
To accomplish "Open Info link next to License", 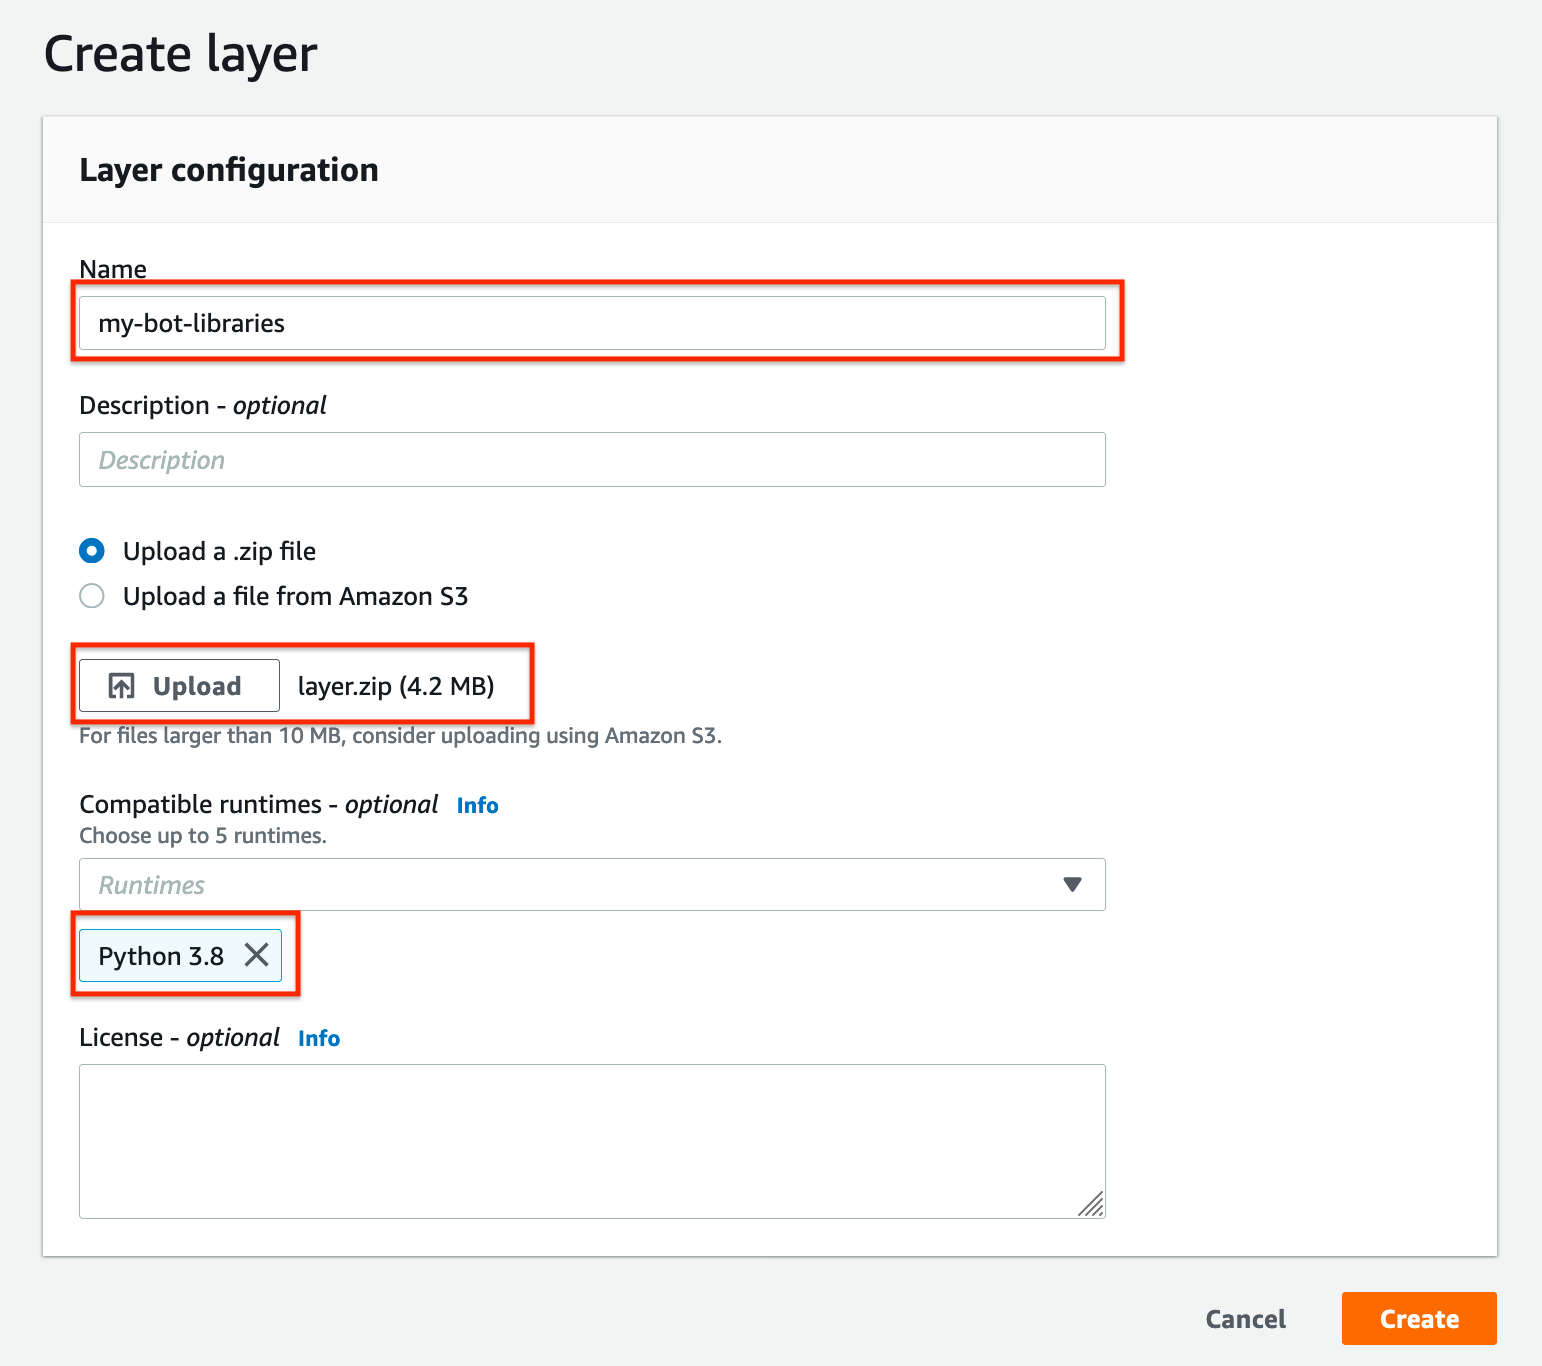I will (x=318, y=1038).
